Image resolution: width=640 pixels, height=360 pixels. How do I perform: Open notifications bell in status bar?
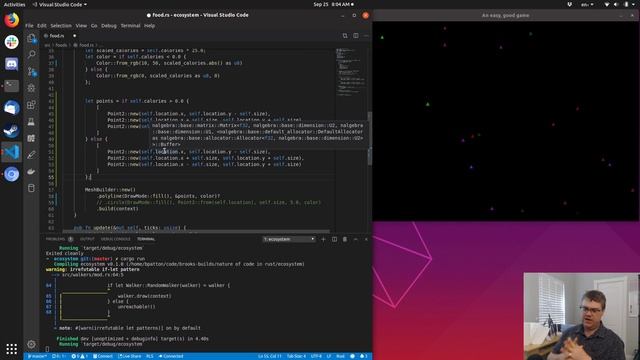tap(363, 356)
